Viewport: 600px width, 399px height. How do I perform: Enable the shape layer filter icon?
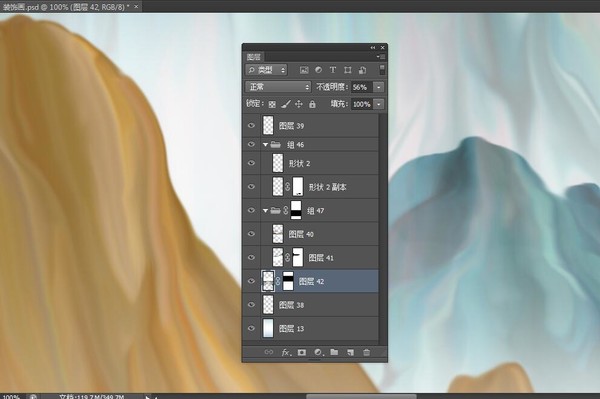pos(347,70)
